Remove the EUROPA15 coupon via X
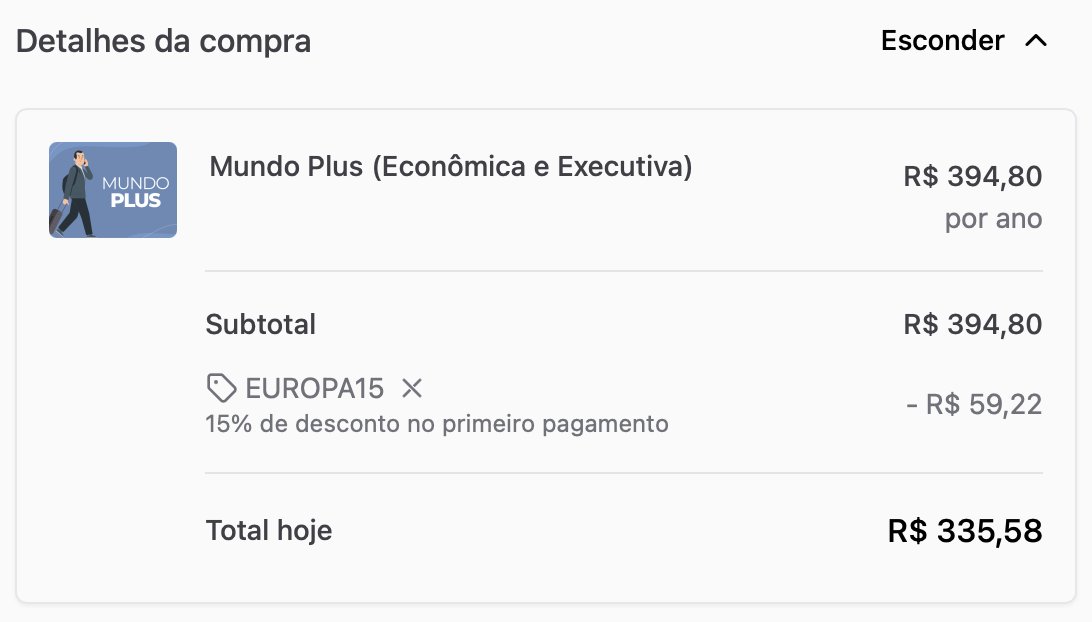 coord(412,388)
